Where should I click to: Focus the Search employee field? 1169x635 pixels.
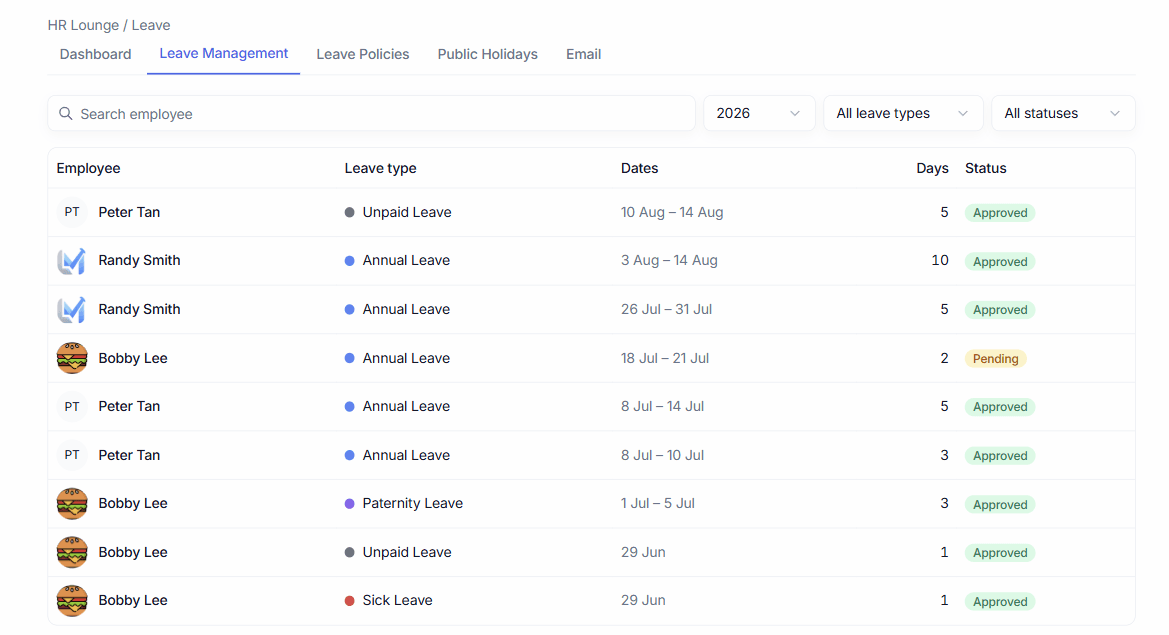pos(371,113)
